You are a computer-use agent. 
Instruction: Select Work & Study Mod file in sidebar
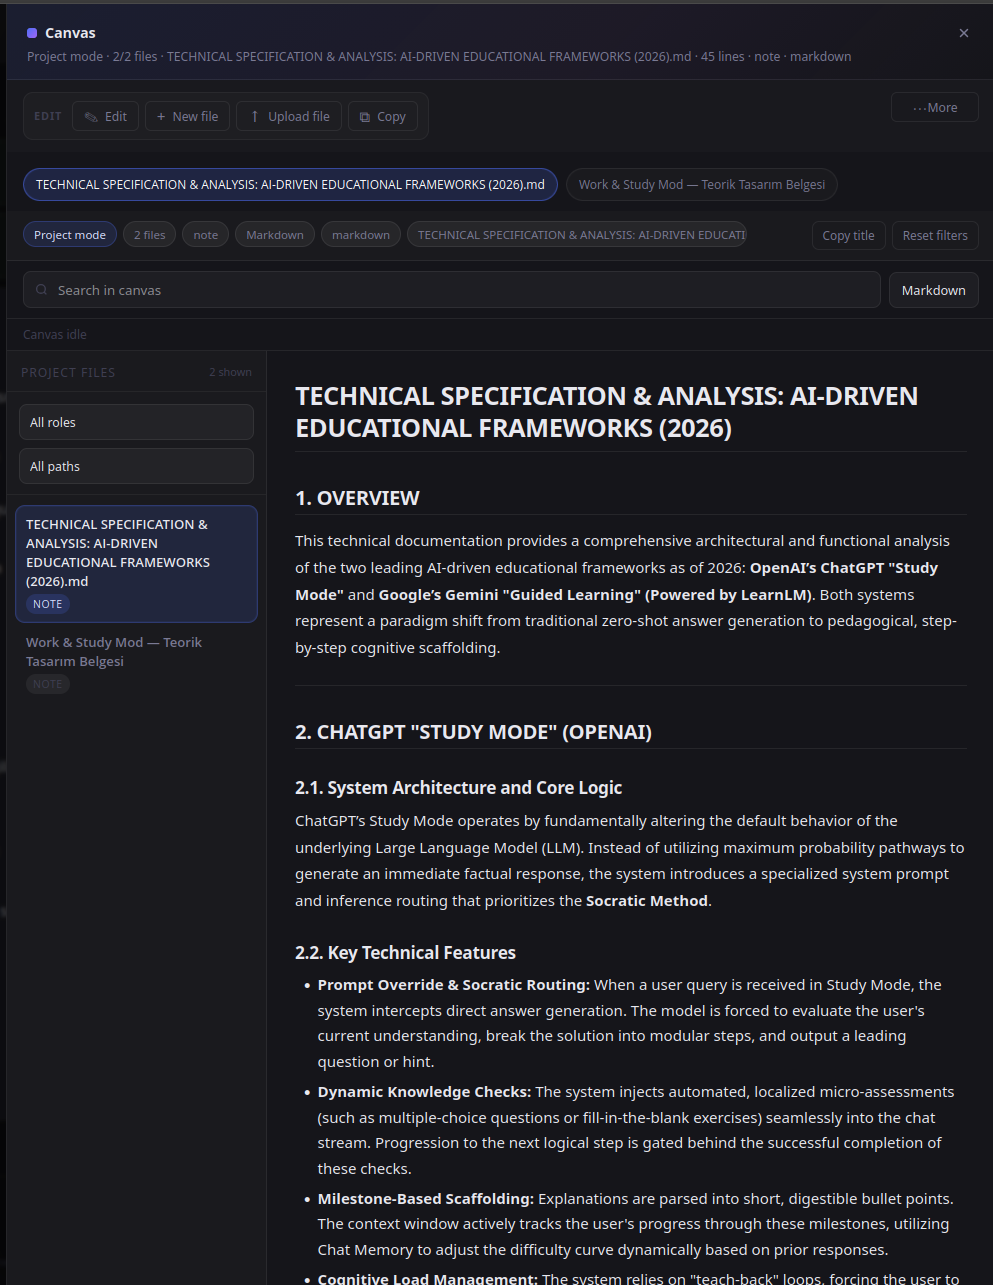(136, 662)
